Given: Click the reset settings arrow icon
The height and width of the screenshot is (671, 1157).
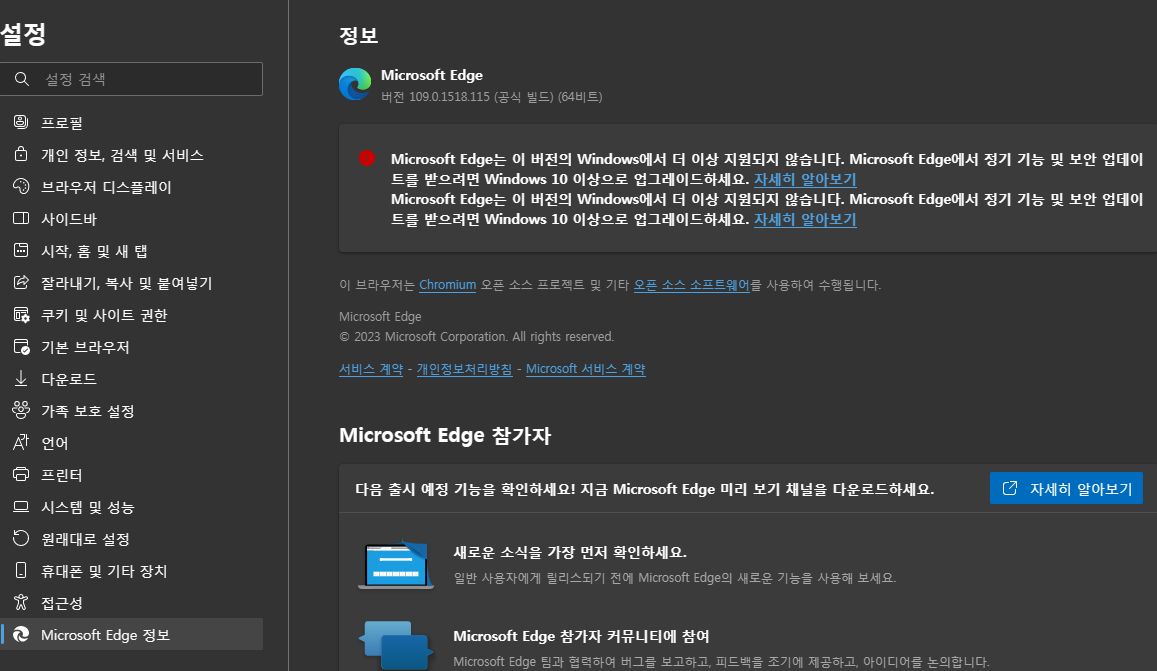Looking at the screenshot, I should 21,538.
